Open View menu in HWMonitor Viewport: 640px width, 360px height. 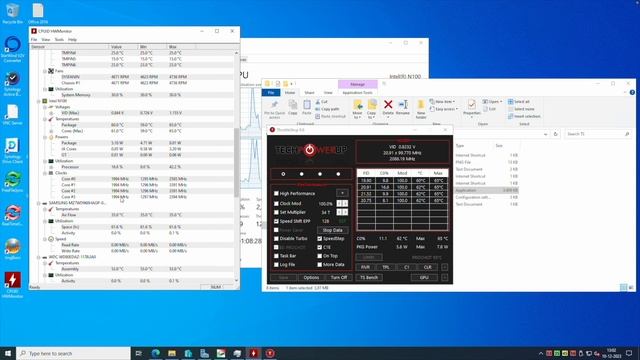(46, 40)
